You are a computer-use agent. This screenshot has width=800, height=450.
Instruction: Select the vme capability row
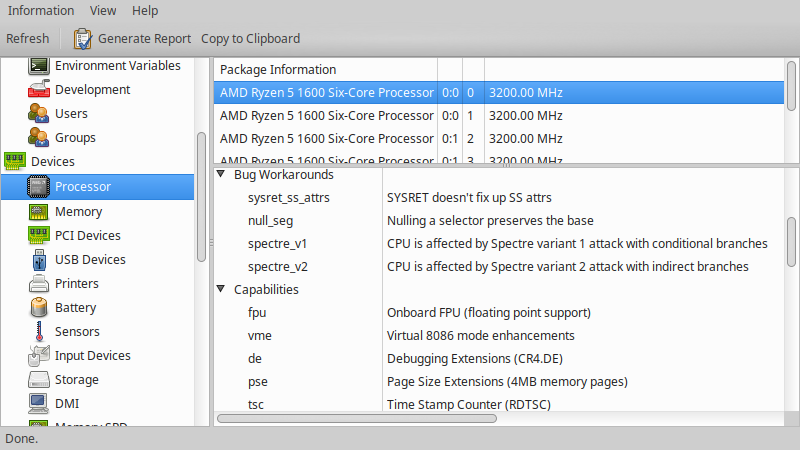coord(499,335)
